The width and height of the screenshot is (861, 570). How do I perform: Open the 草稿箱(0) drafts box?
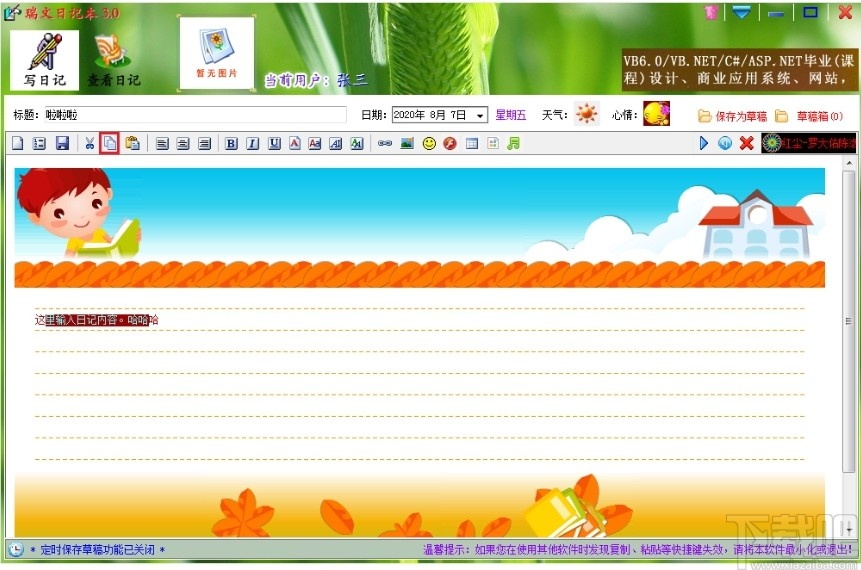pyautogui.click(x=809, y=116)
